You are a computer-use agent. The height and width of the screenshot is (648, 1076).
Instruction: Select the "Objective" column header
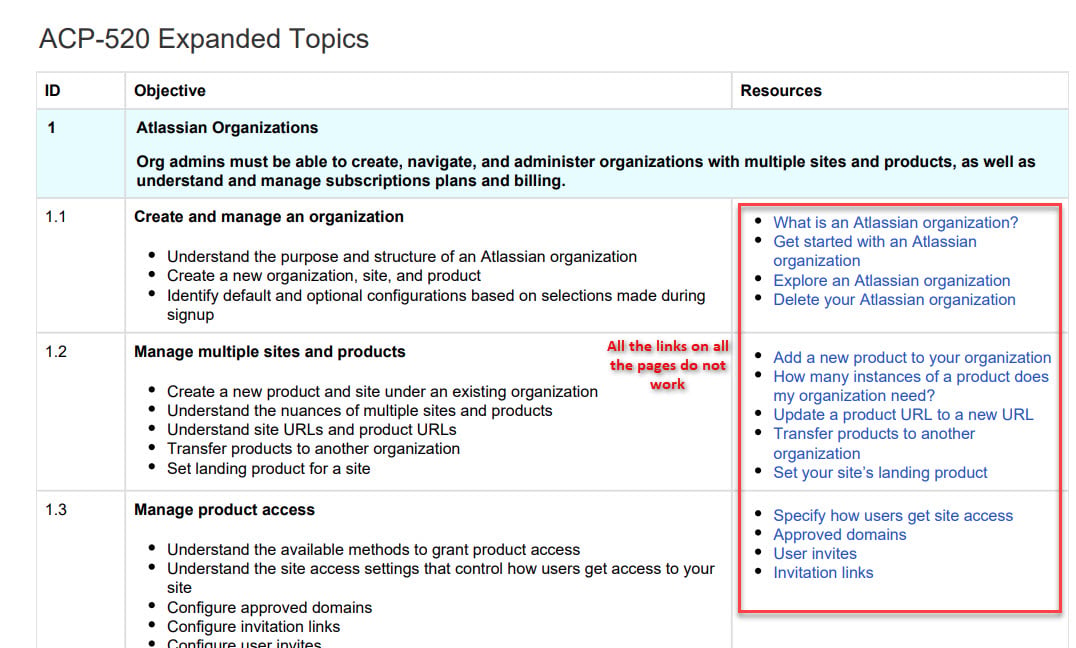coord(169,91)
